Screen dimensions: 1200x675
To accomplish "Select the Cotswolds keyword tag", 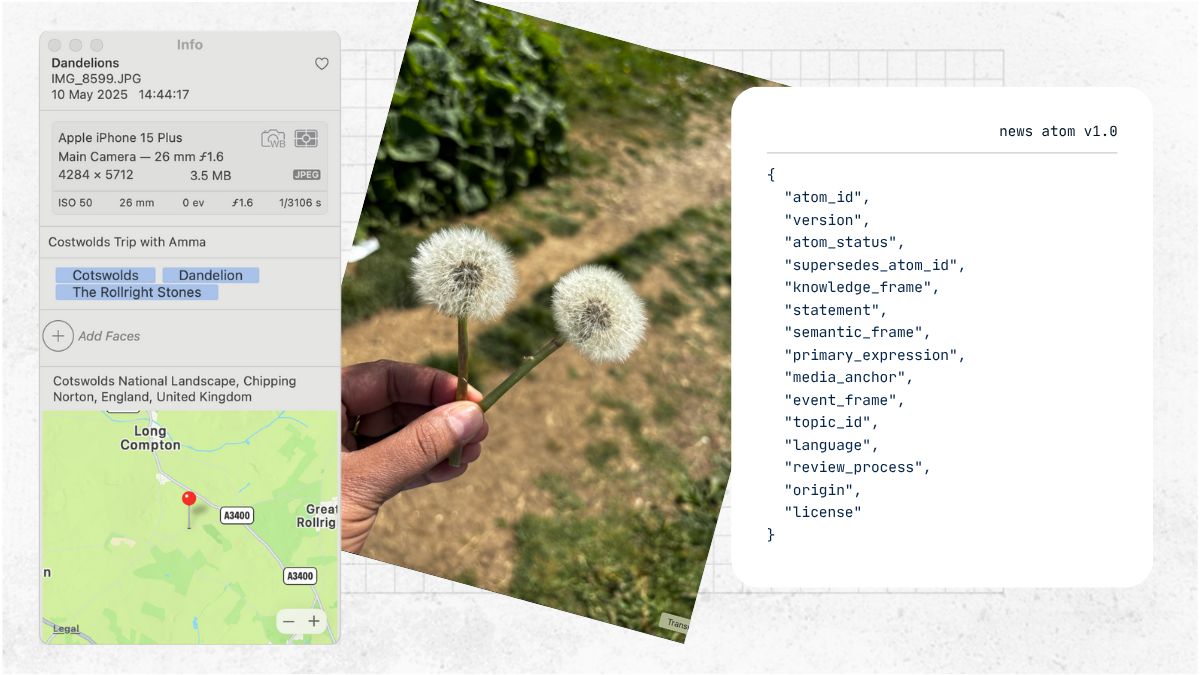I will (105, 275).
